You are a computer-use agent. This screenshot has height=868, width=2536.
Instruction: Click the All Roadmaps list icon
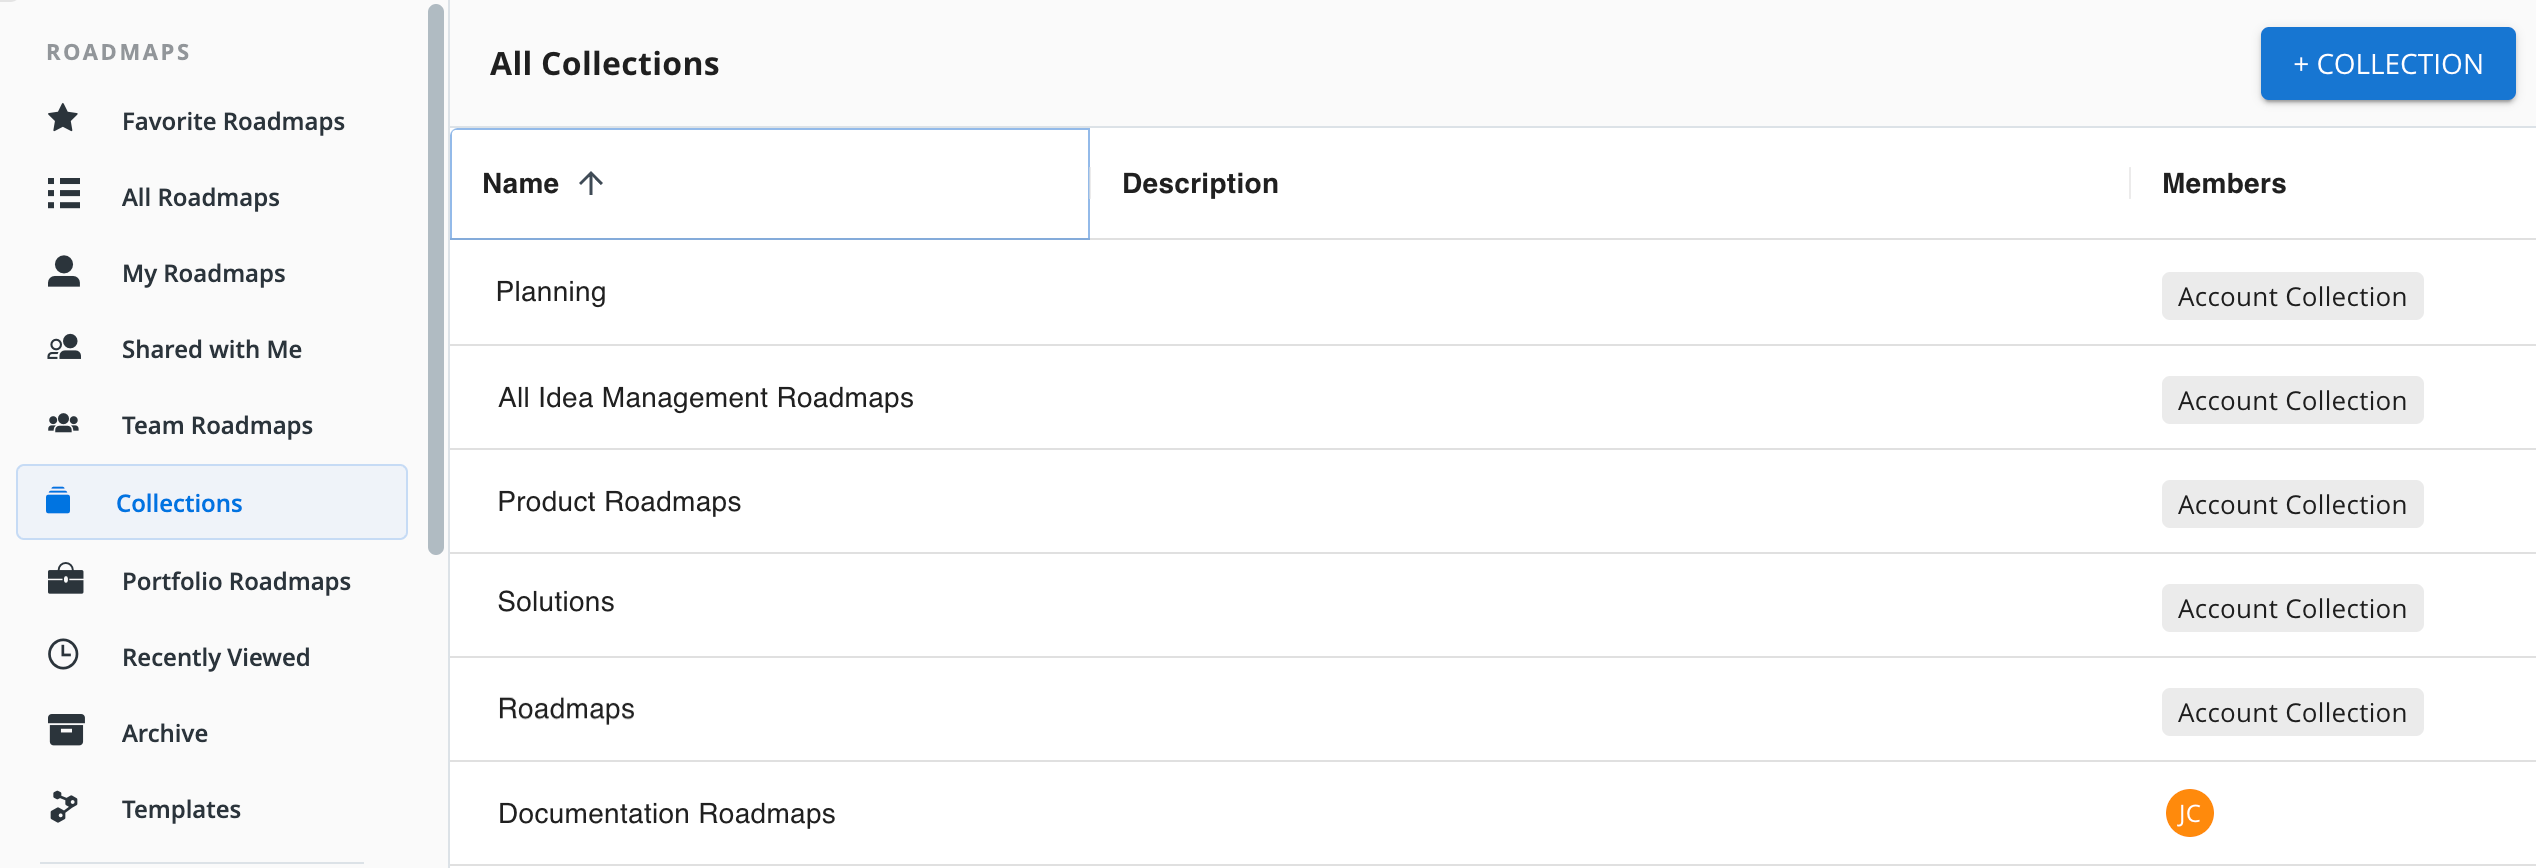63,194
